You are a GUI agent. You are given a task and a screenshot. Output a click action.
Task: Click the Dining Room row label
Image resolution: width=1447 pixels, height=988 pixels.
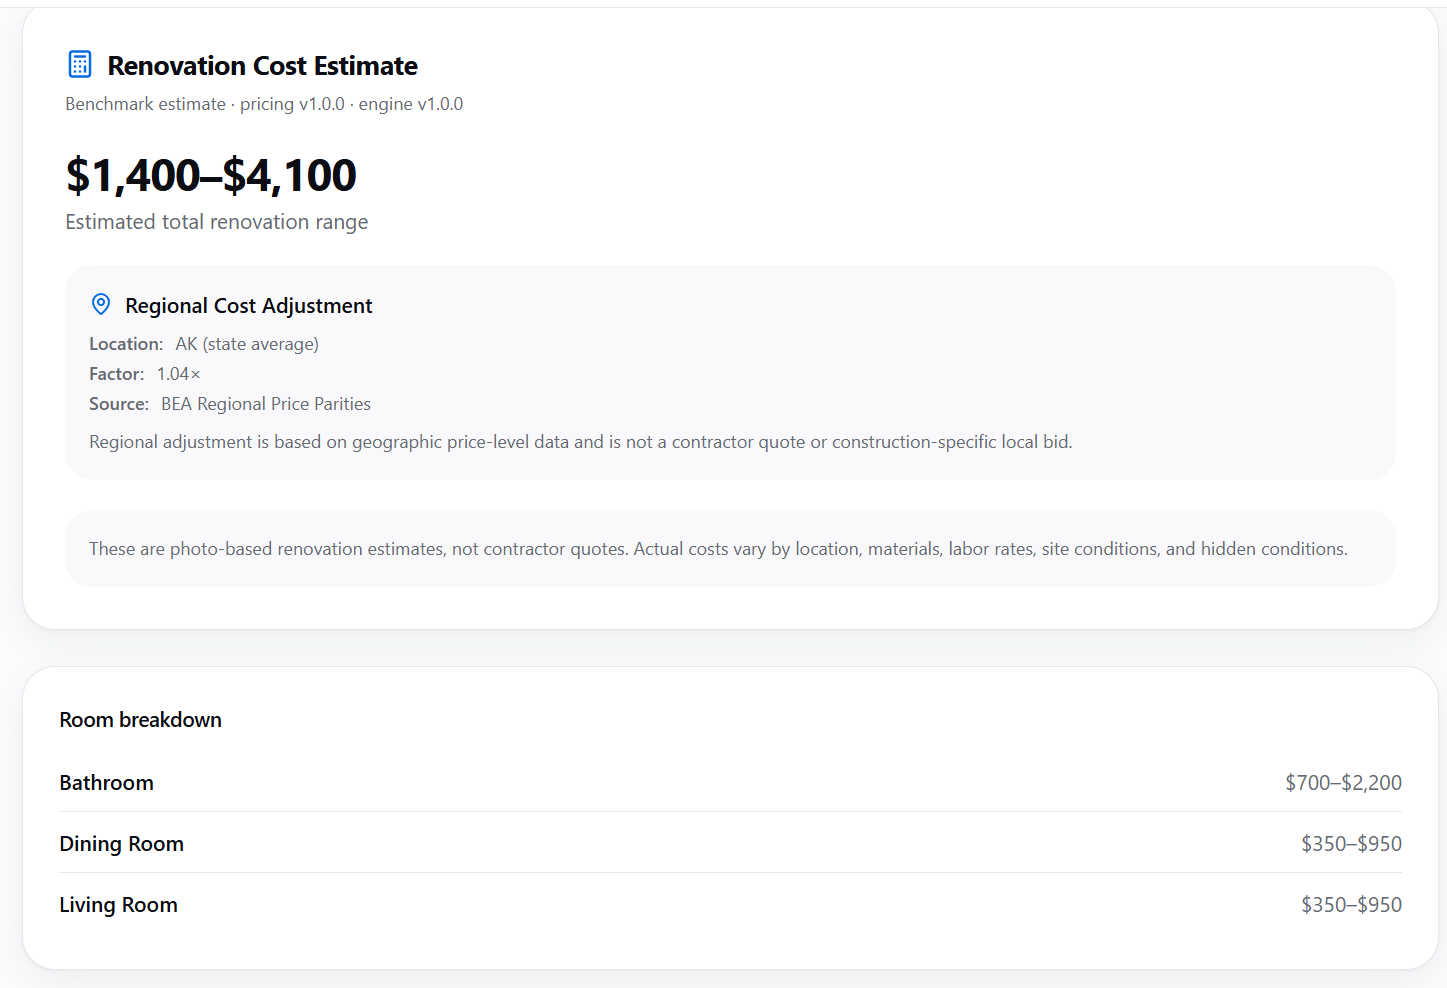pyautogui.click(x=122, y=844)
